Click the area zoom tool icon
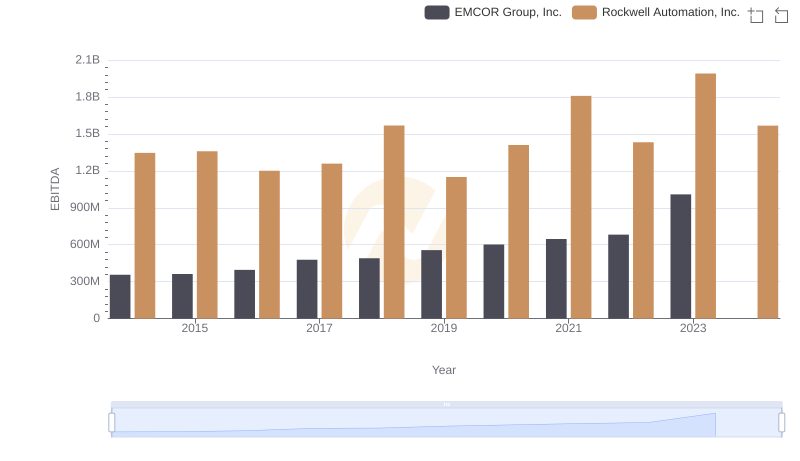800x461 pixels. pos(756,15)
